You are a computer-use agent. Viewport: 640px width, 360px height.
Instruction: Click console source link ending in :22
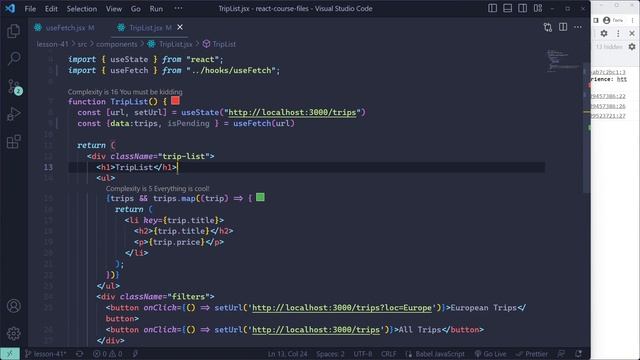point(608,96)
